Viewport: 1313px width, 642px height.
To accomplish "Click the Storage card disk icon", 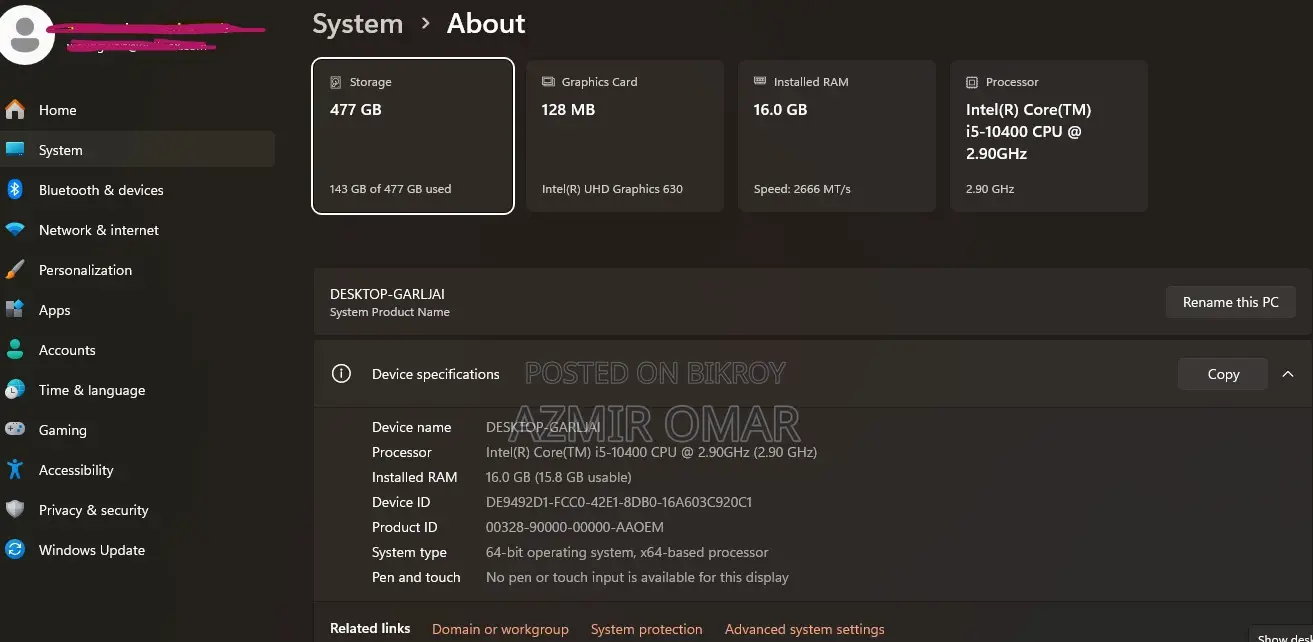I will pyautogui.click(x=336, y=82).
